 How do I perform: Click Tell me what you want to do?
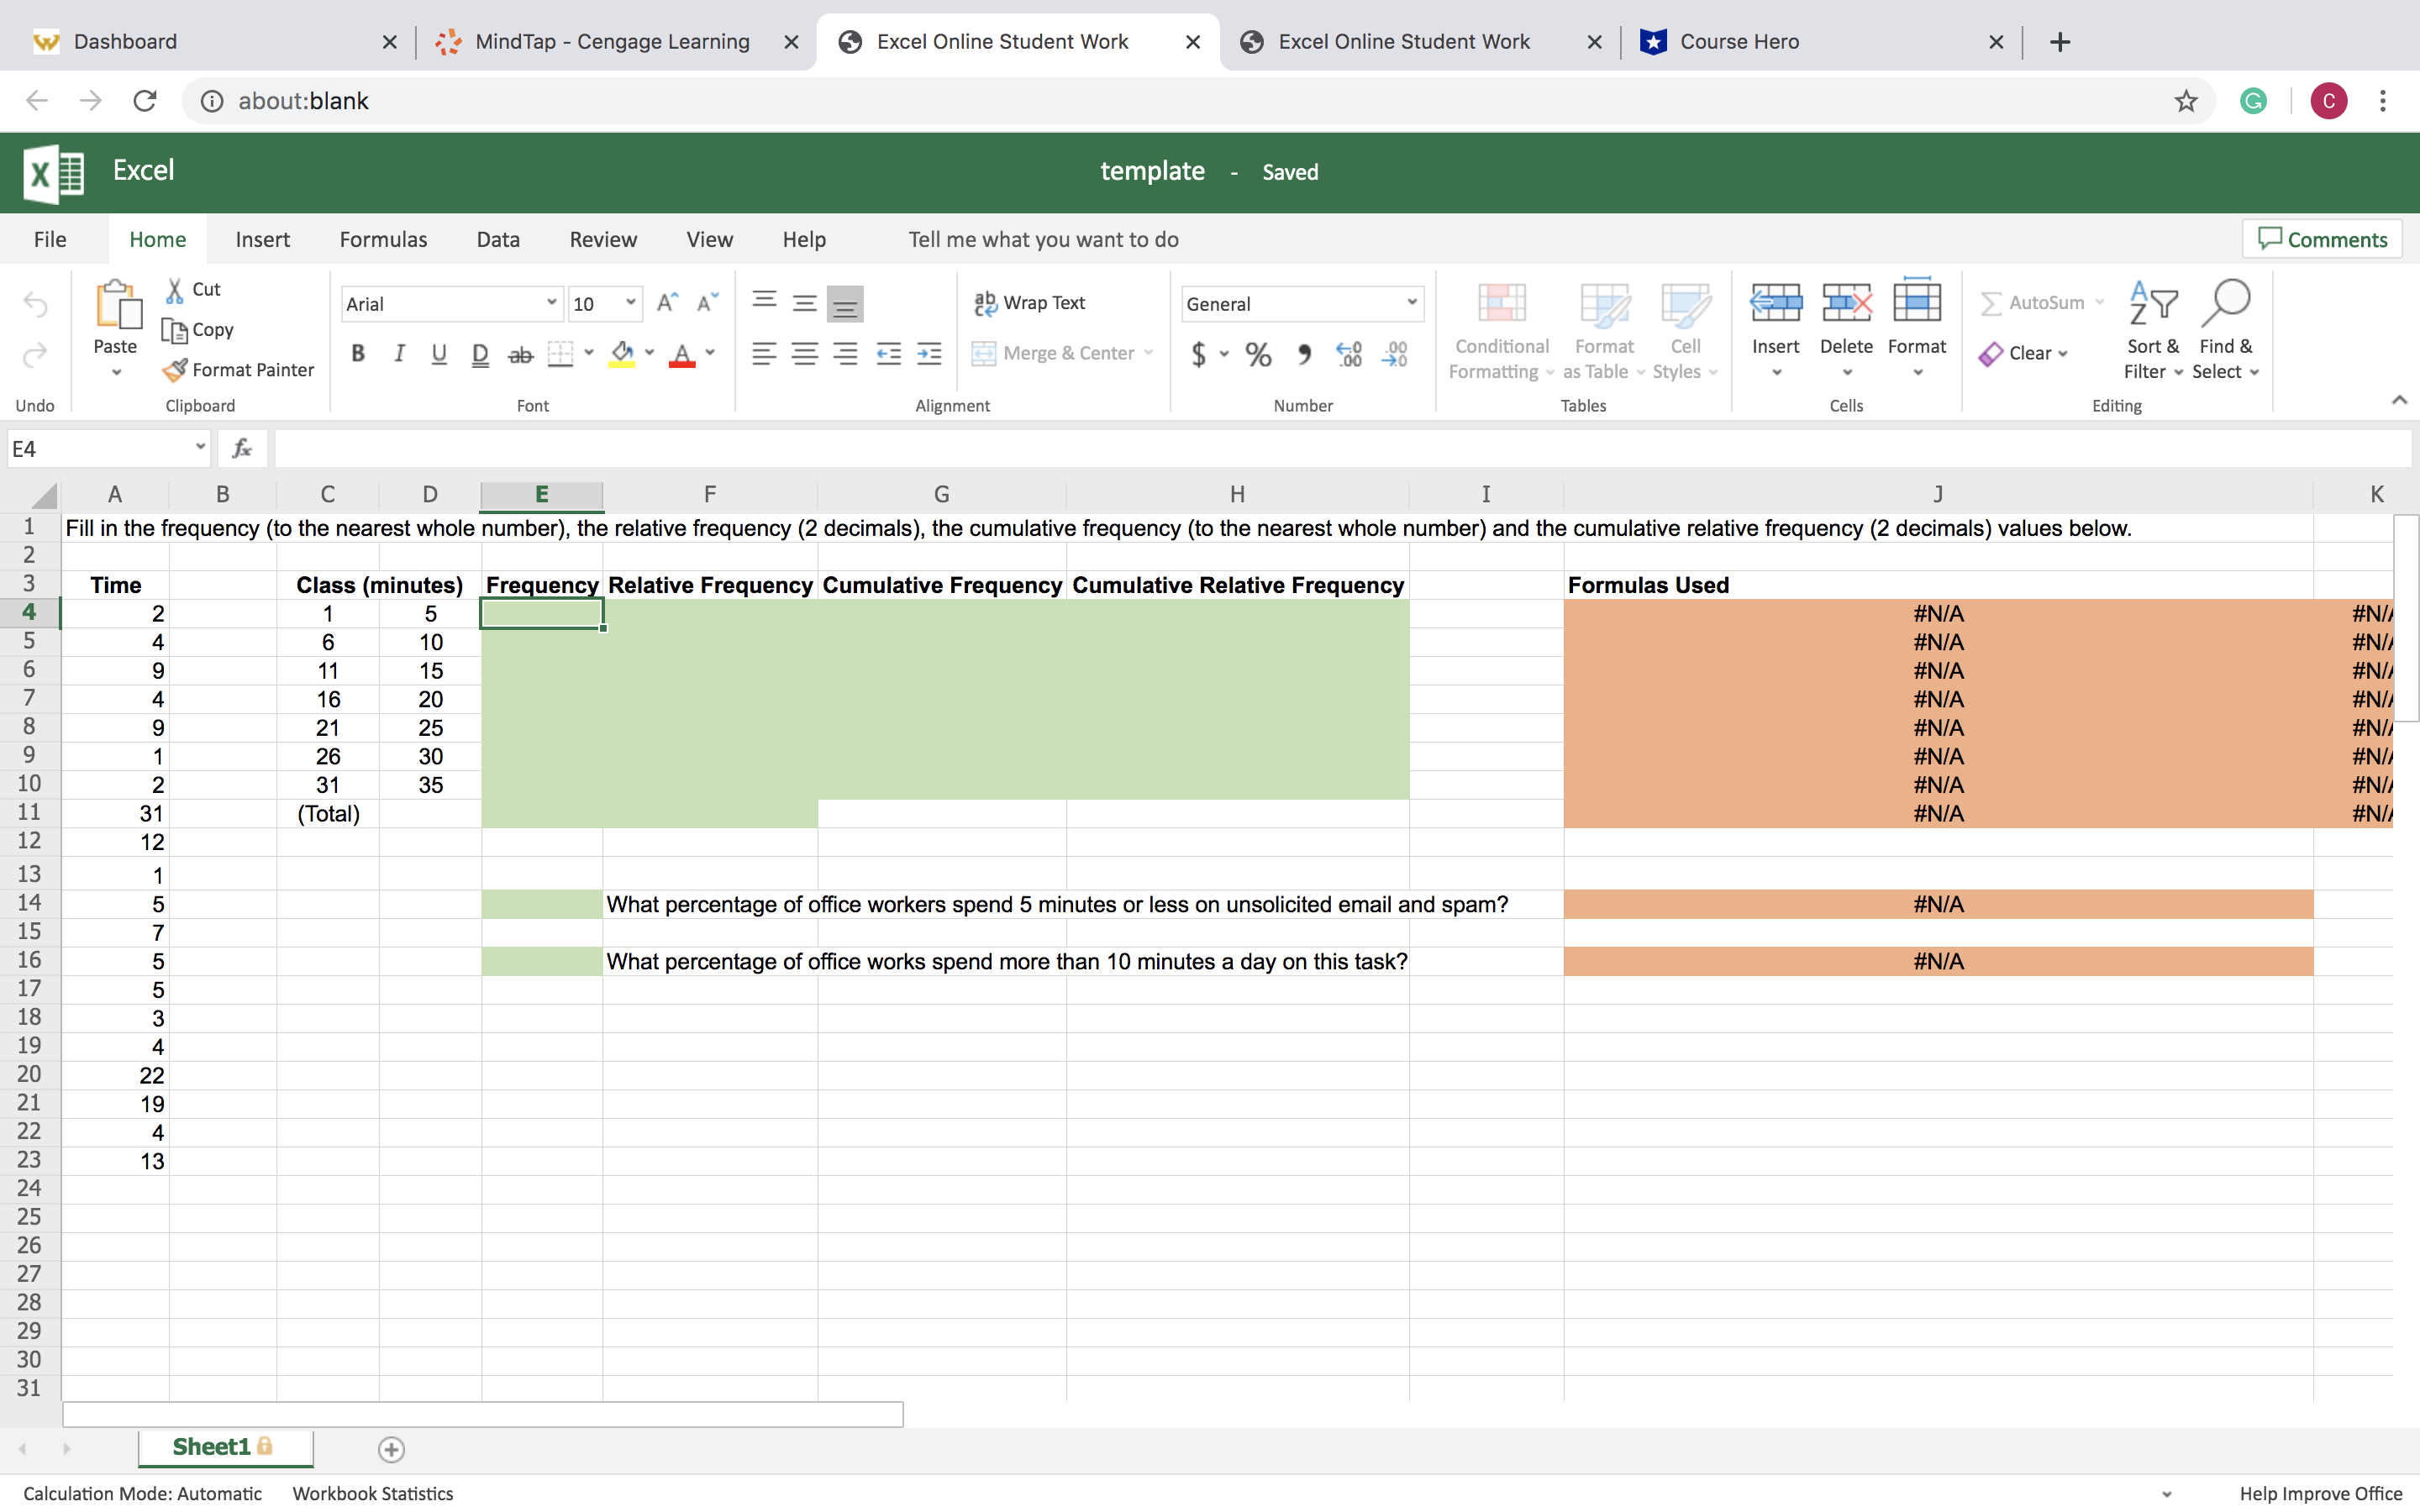click(1043, 240)
